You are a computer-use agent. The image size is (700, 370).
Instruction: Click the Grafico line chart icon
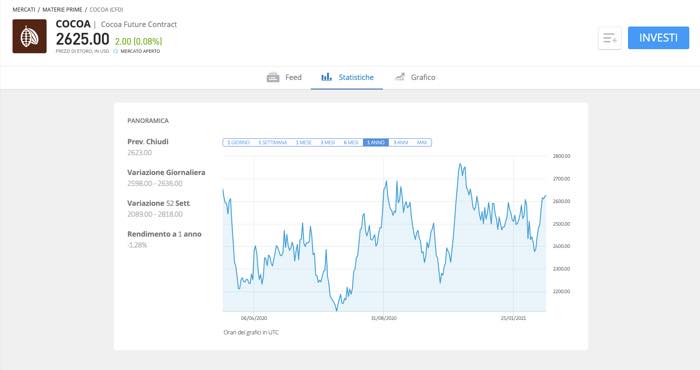click(400, 77)
